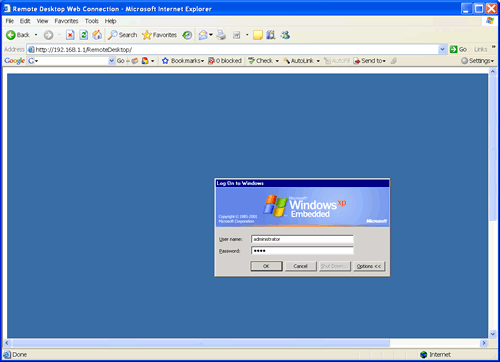Click the Research books icon
The image size is (500, 362).
click(271, 35)
